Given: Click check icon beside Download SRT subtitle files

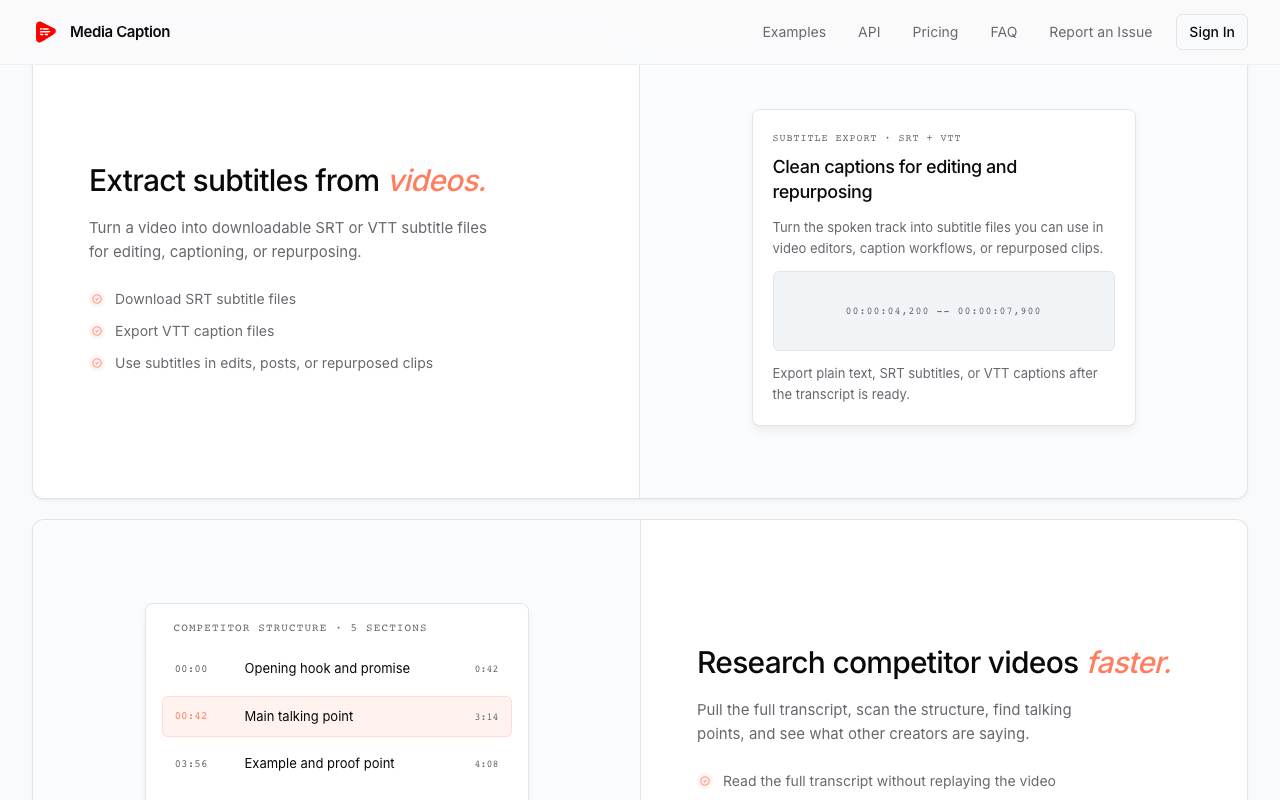Looking at the screenshot, I should [x=97, y=299].
